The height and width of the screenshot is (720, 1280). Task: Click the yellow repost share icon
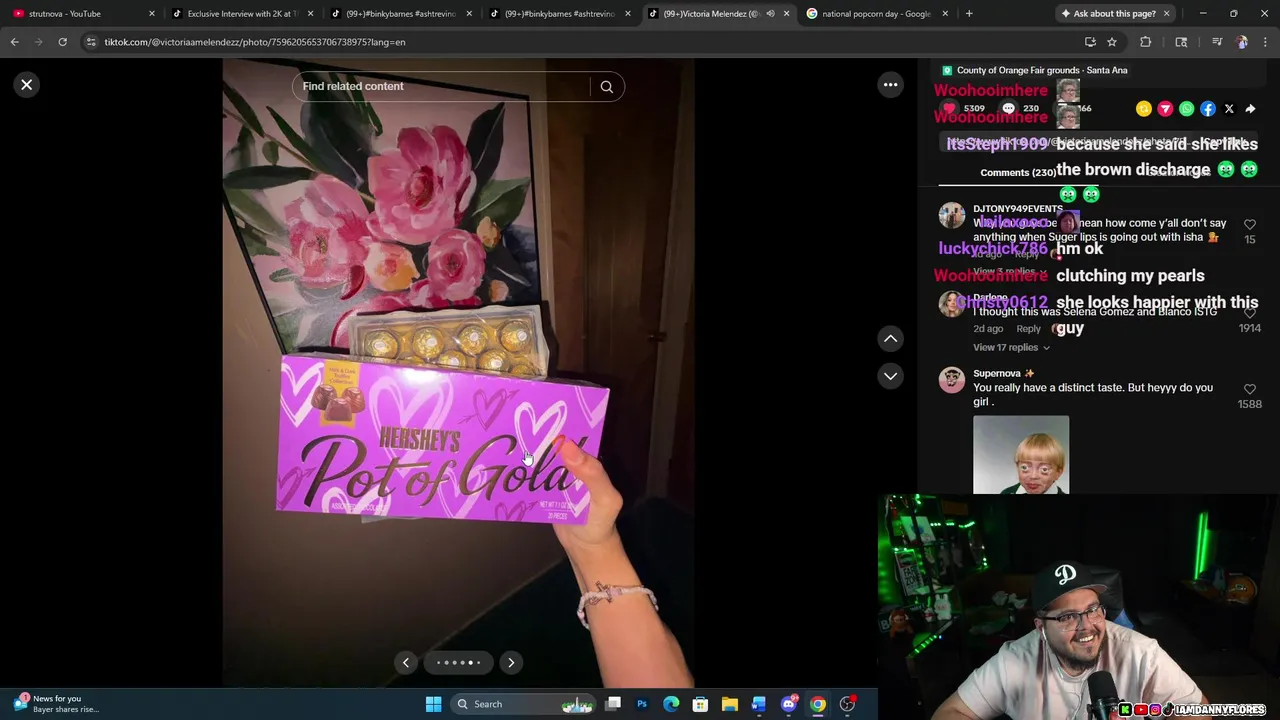pos(1144,109)
